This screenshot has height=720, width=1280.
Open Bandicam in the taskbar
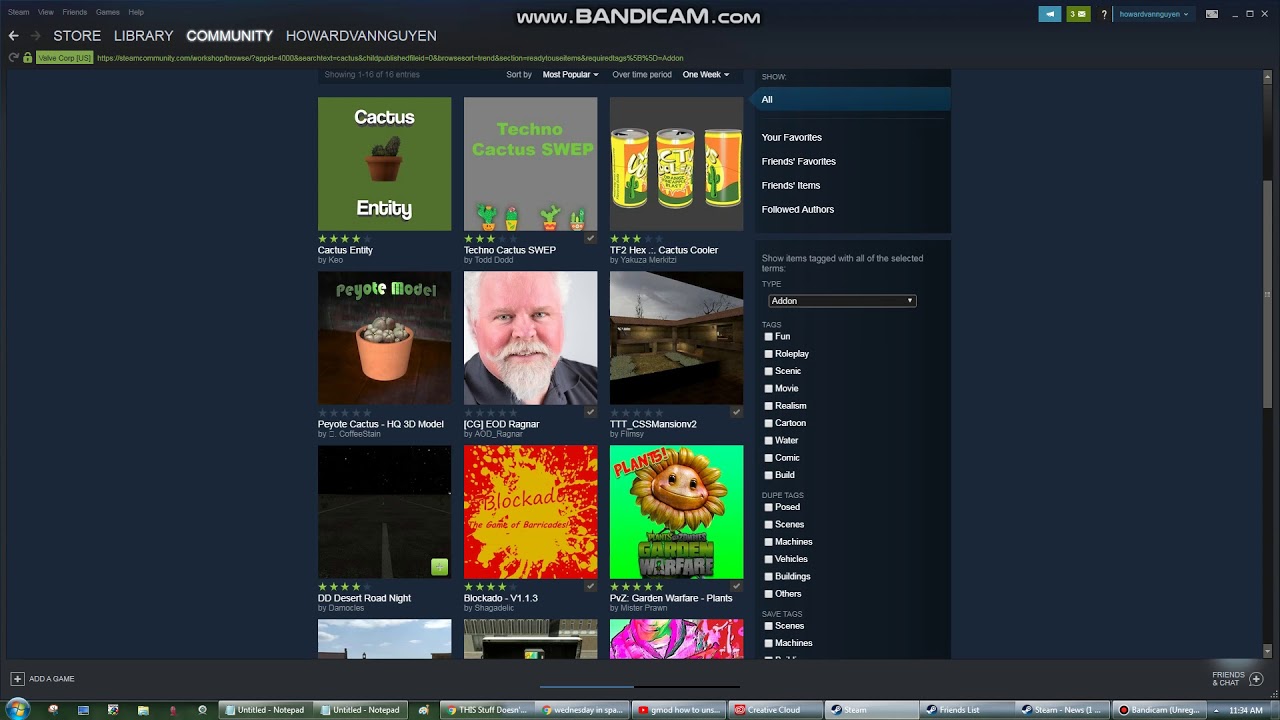(1157, 710)
